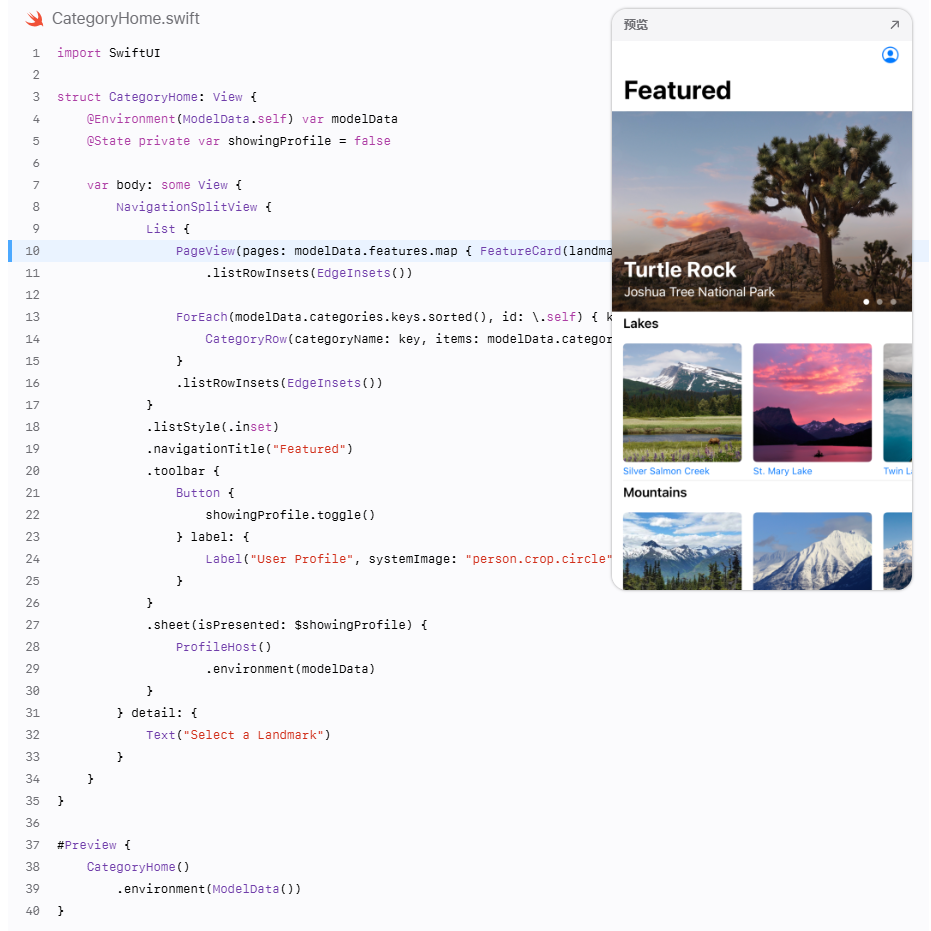Click the St. Mary Lake link text

click(783, 471)
